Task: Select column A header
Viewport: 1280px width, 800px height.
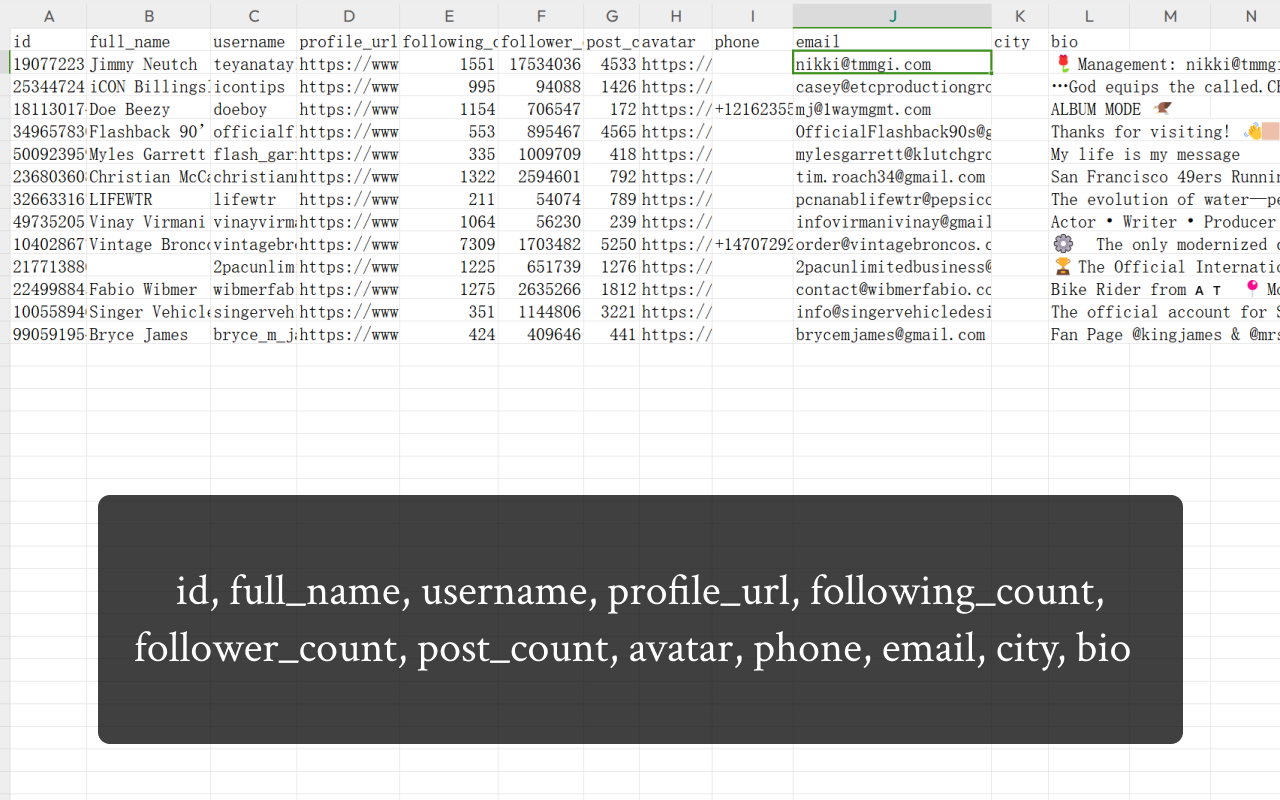Action: click(x=49, y=16)
